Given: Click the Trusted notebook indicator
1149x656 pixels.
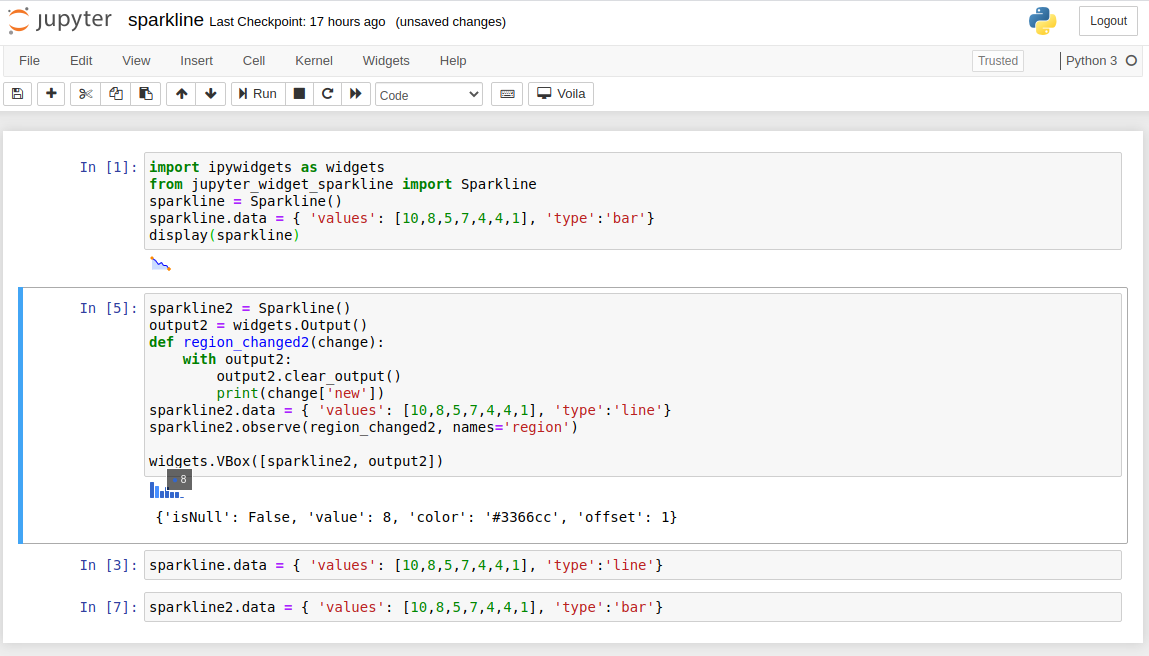Looking at the screenshot, I should coord(998,61).
